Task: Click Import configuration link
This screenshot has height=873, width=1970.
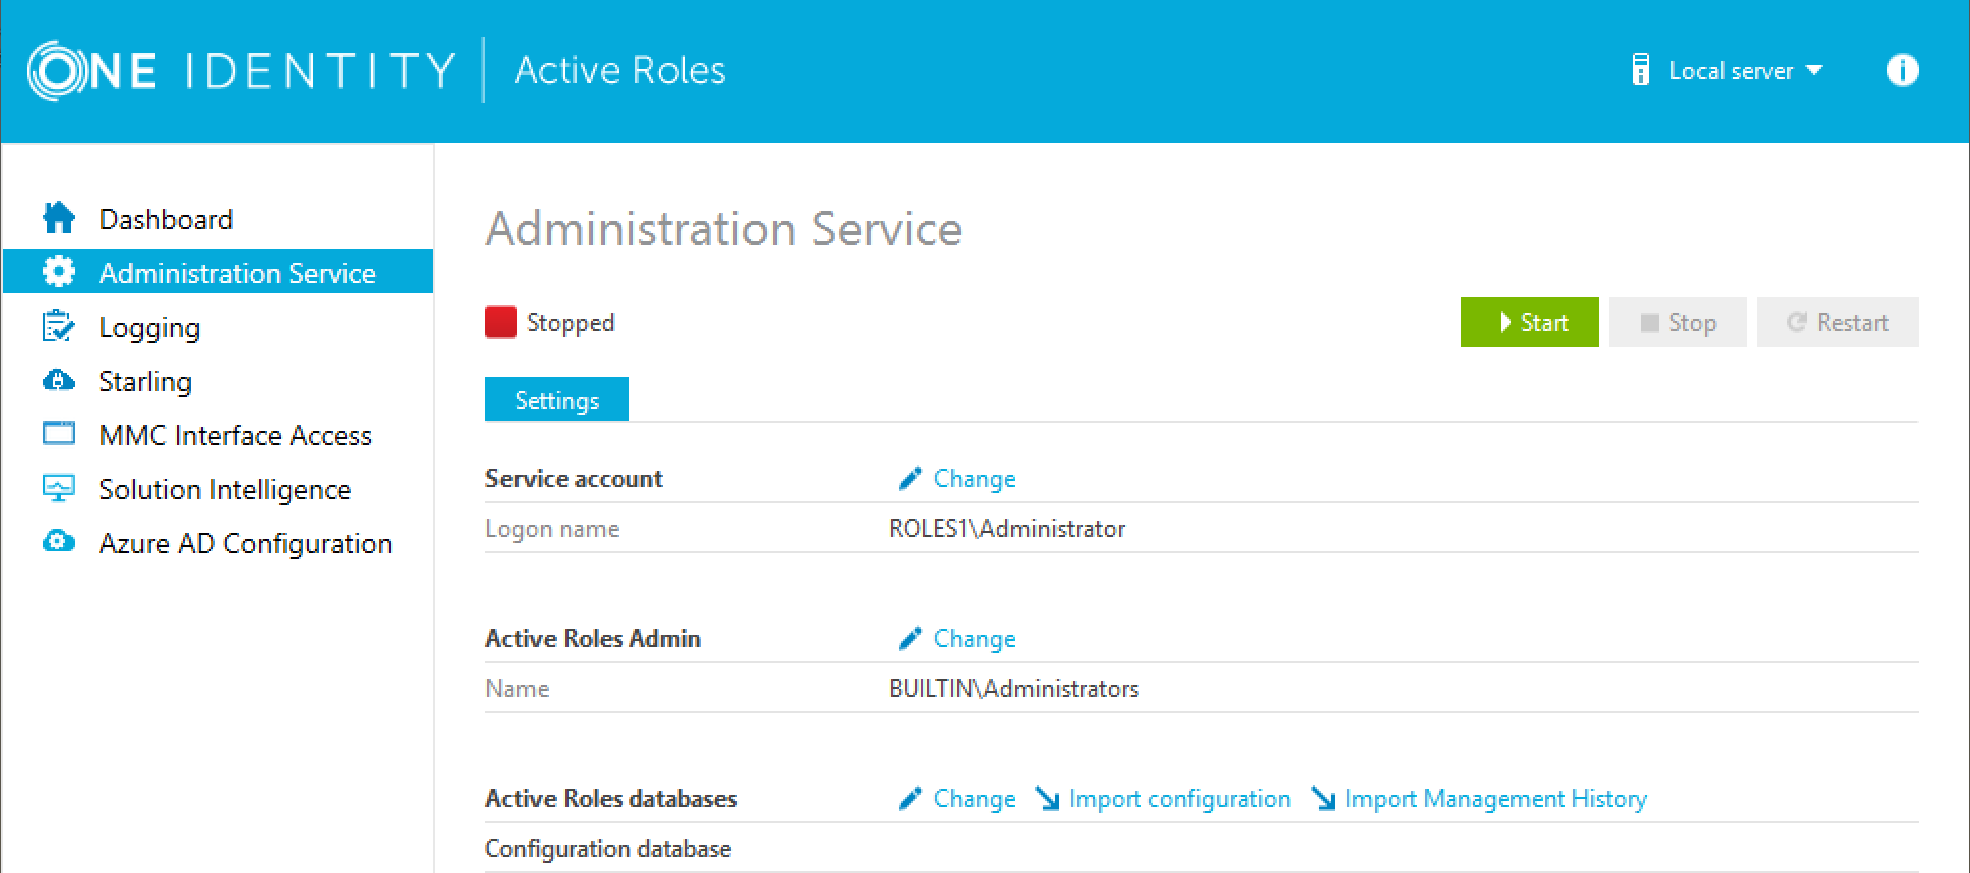Action: (1179, 799)
